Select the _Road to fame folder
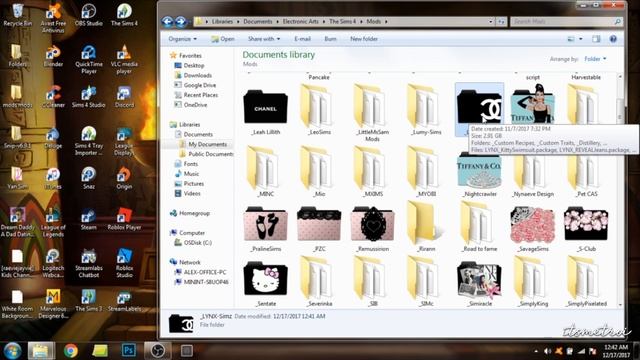This screenshot has height=360, width=640. (480, 227)
